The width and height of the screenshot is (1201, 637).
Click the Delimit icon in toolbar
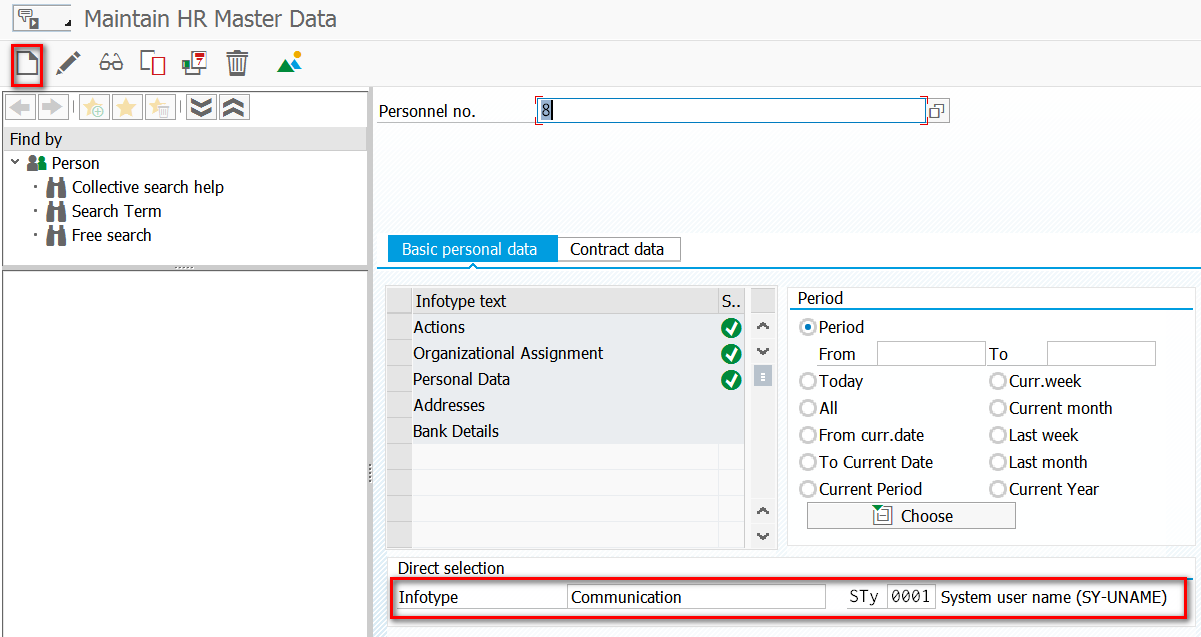(x=194, y=64)
